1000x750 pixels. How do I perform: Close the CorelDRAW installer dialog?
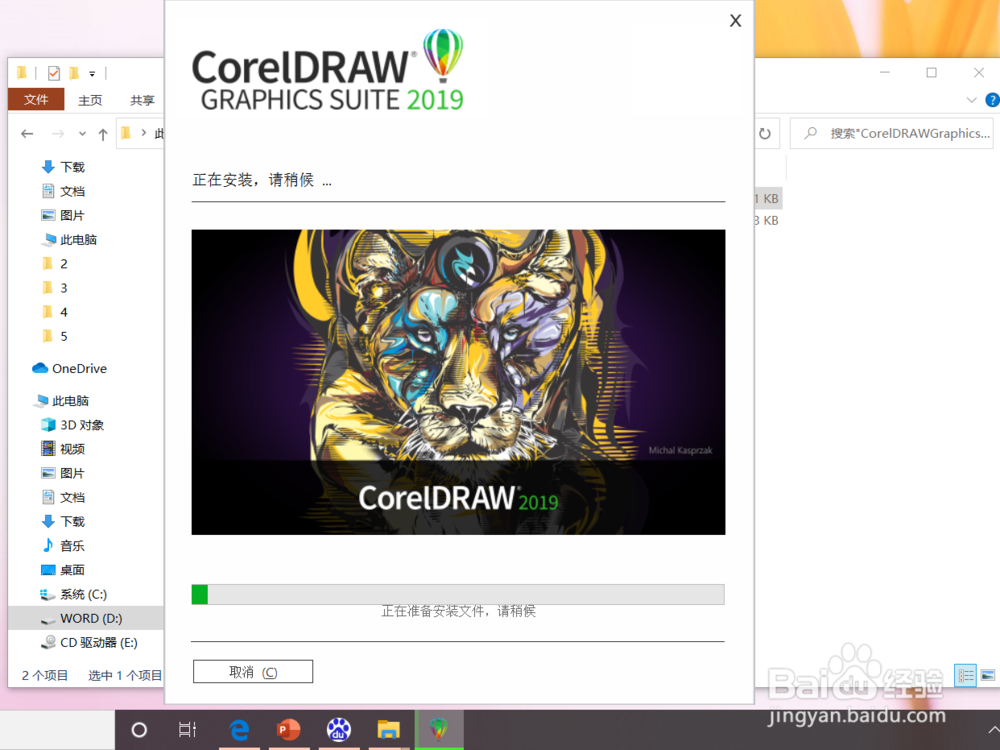735,21
